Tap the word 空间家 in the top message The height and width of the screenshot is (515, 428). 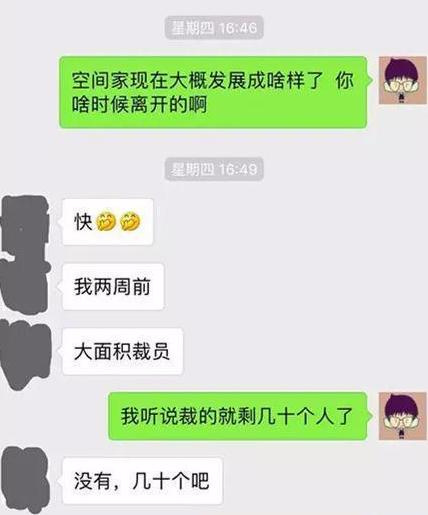pyautogui.click(x=101, y=80)
